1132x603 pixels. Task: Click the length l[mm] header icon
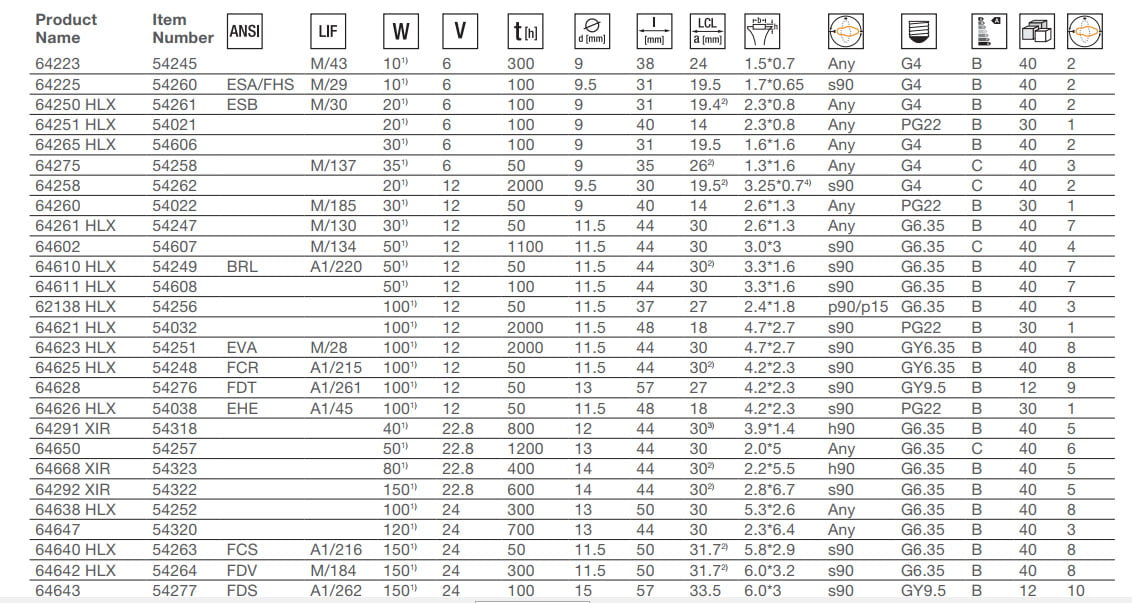(654, 31)
